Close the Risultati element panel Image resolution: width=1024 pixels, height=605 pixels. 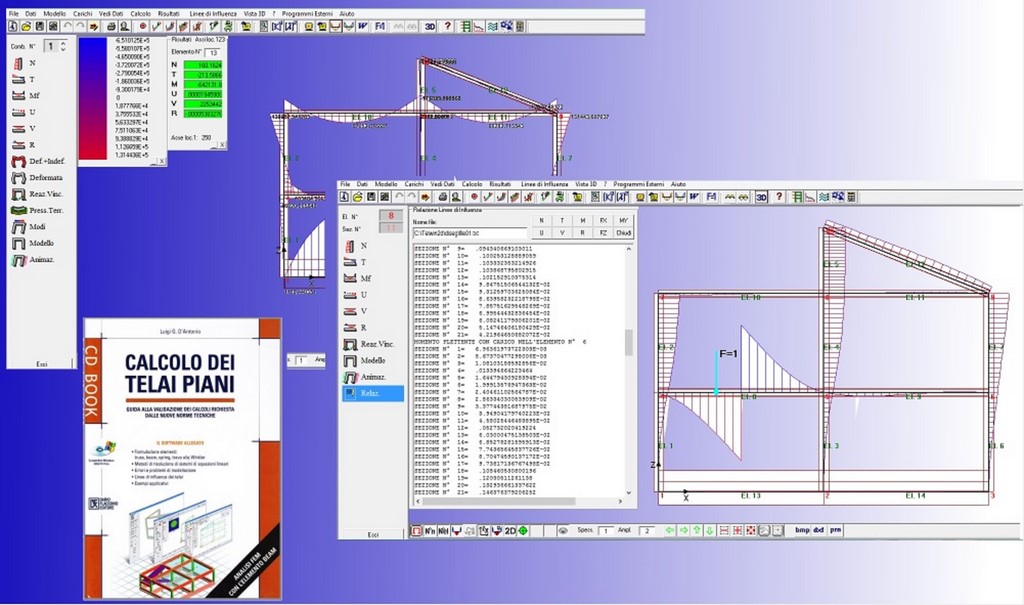[221, 145]
